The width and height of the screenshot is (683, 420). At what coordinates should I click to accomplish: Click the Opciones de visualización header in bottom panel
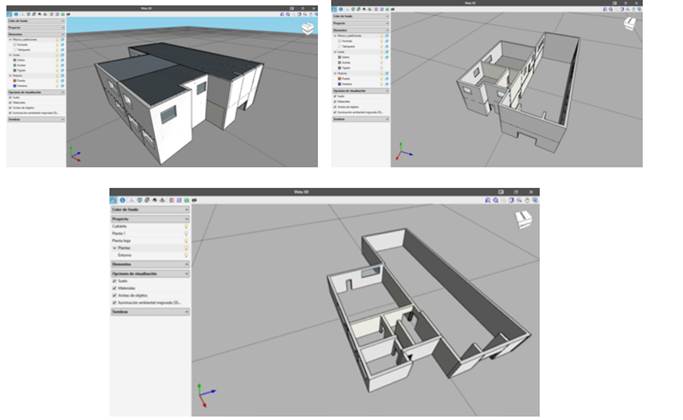pos(150,273)
